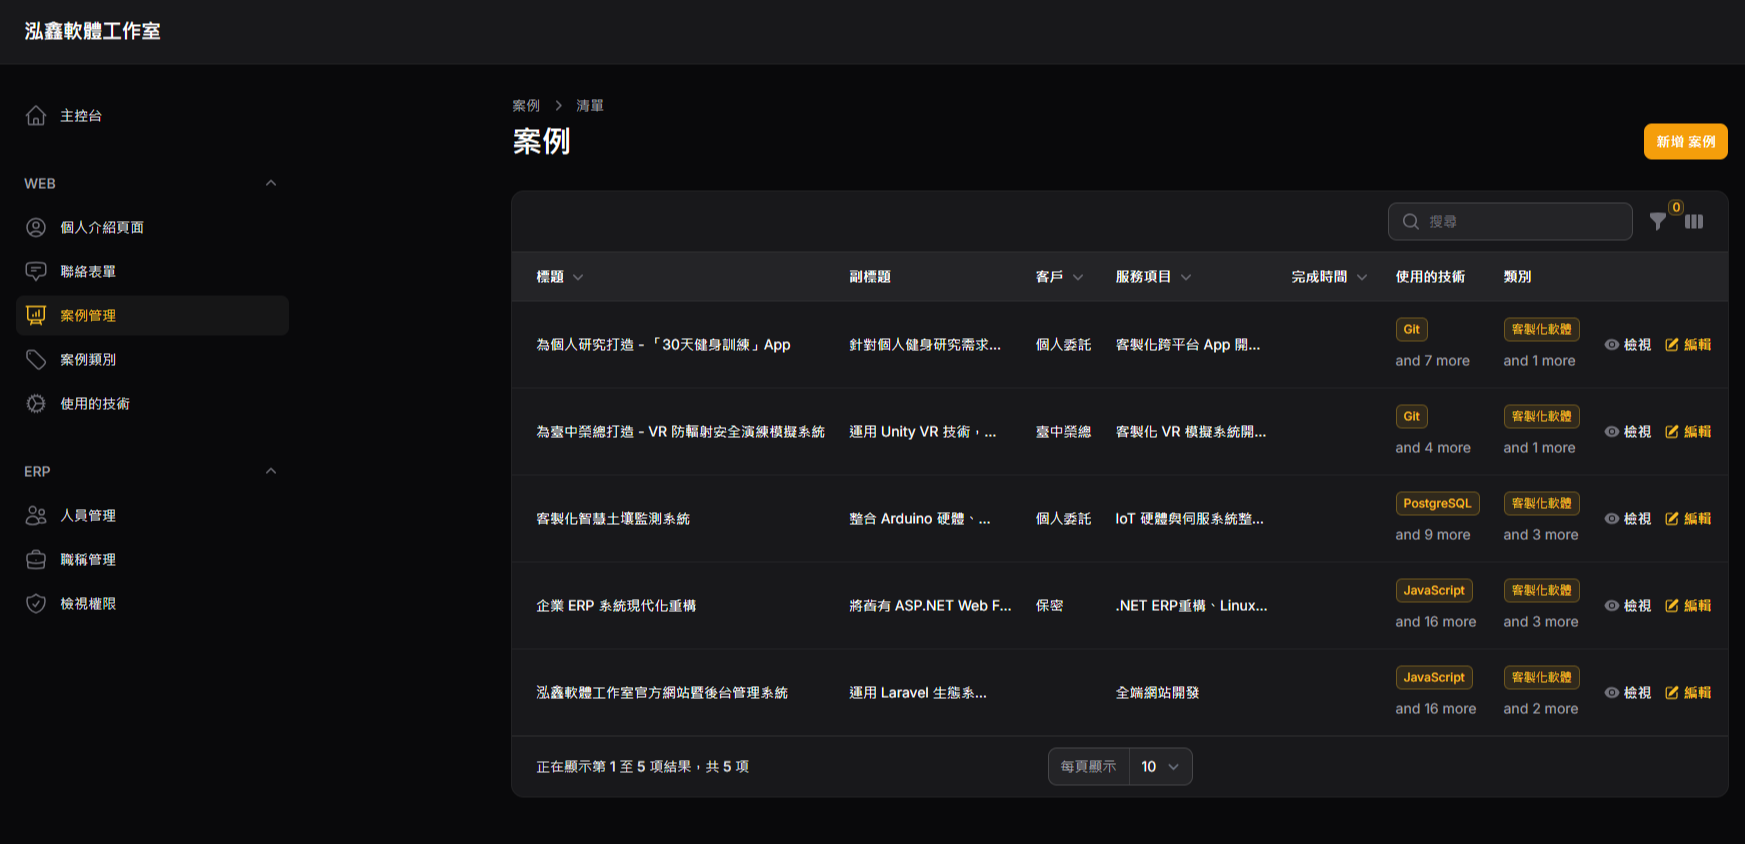Edit the VR 防輻射安全演練模擬系統 case
This screenshot has width=1745, height=844.
tap(1688, 432)
